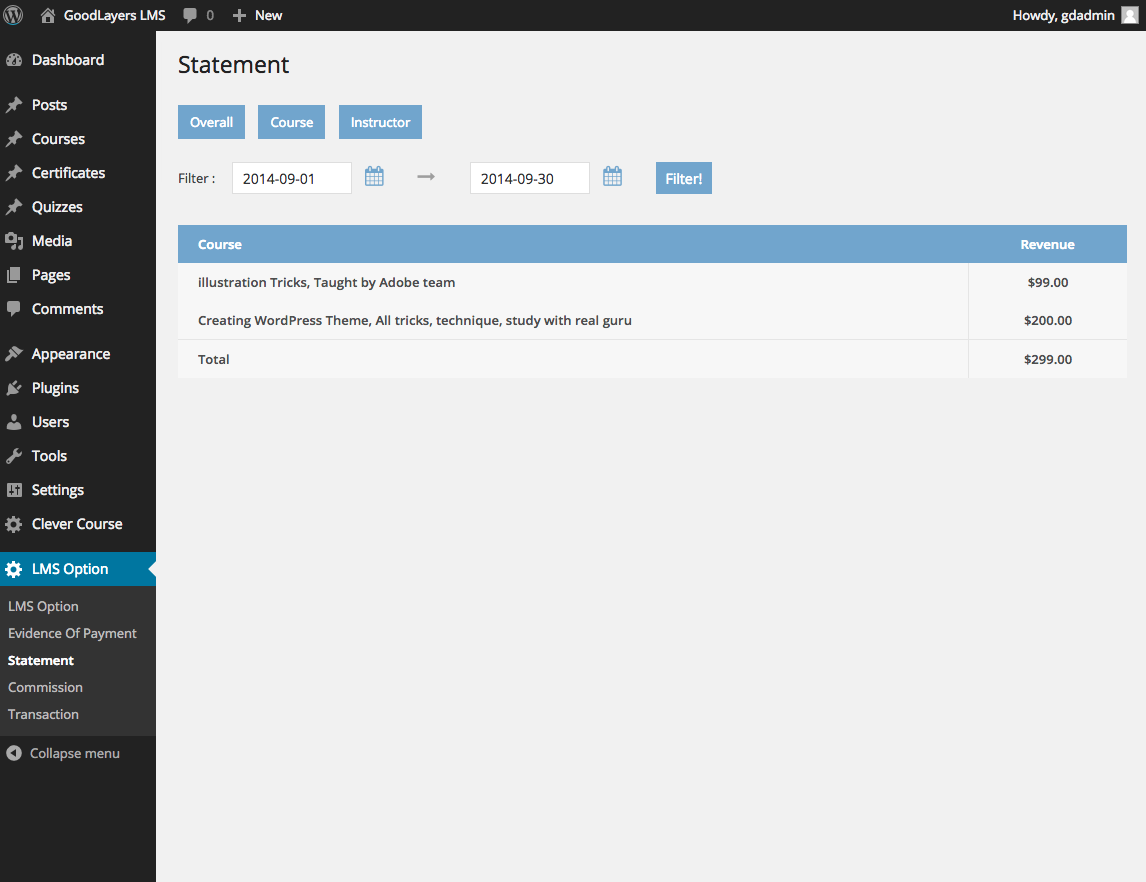Open the Transaction submenu
1146x882 pixels.
43,715
